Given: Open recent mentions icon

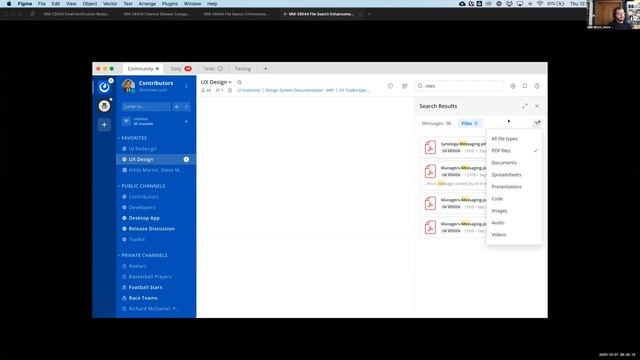Looking at the screenshot, I should click(513, 86).
